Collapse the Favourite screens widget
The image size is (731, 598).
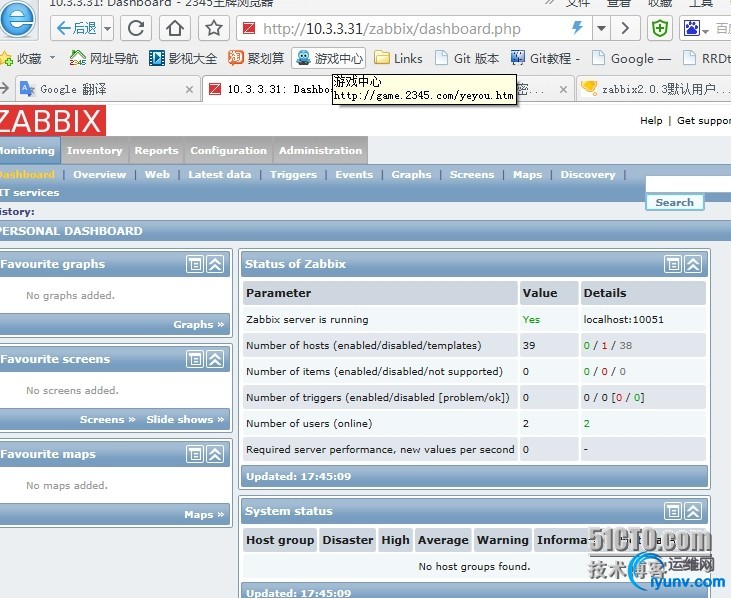(x=215, y=359)
